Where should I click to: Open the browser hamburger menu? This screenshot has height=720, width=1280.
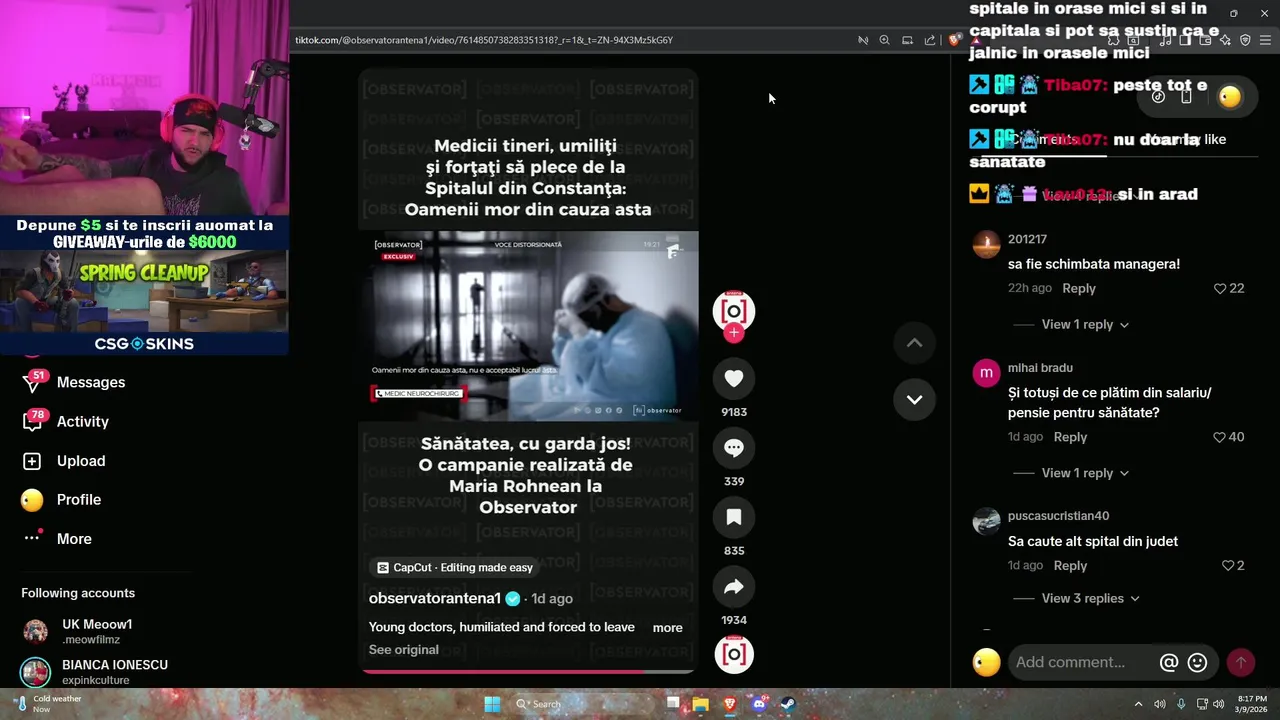[1265, 40]
